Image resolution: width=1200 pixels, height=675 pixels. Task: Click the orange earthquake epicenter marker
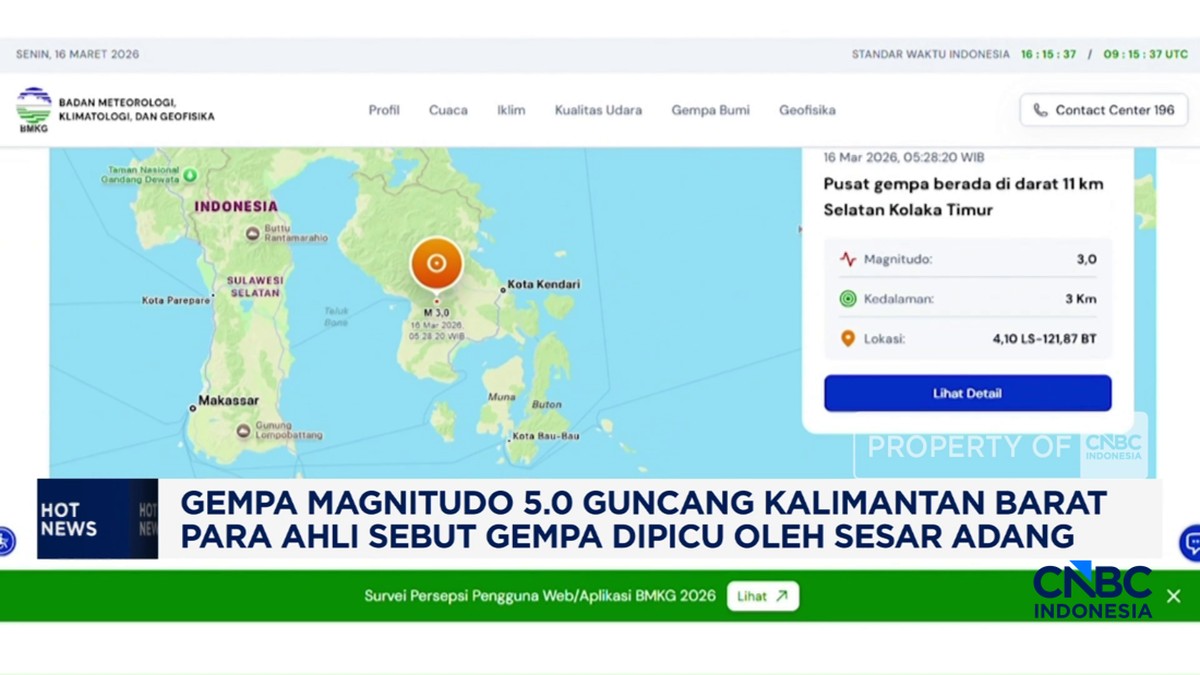tap(436, 264)
